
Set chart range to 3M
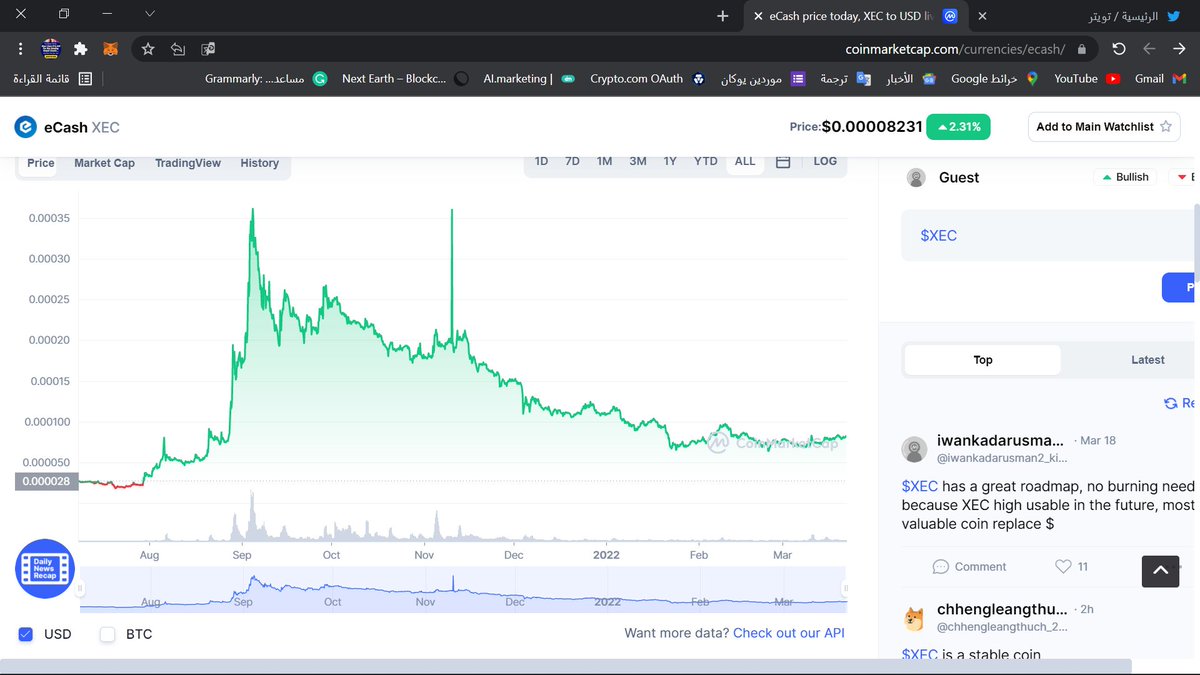tap(638, 161)
